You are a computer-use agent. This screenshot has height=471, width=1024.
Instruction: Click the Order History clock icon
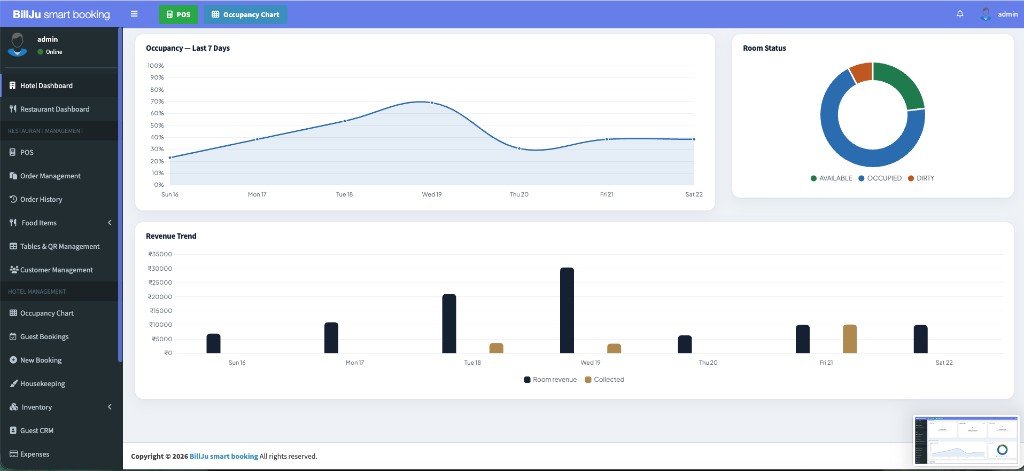(x=13, y=199)
